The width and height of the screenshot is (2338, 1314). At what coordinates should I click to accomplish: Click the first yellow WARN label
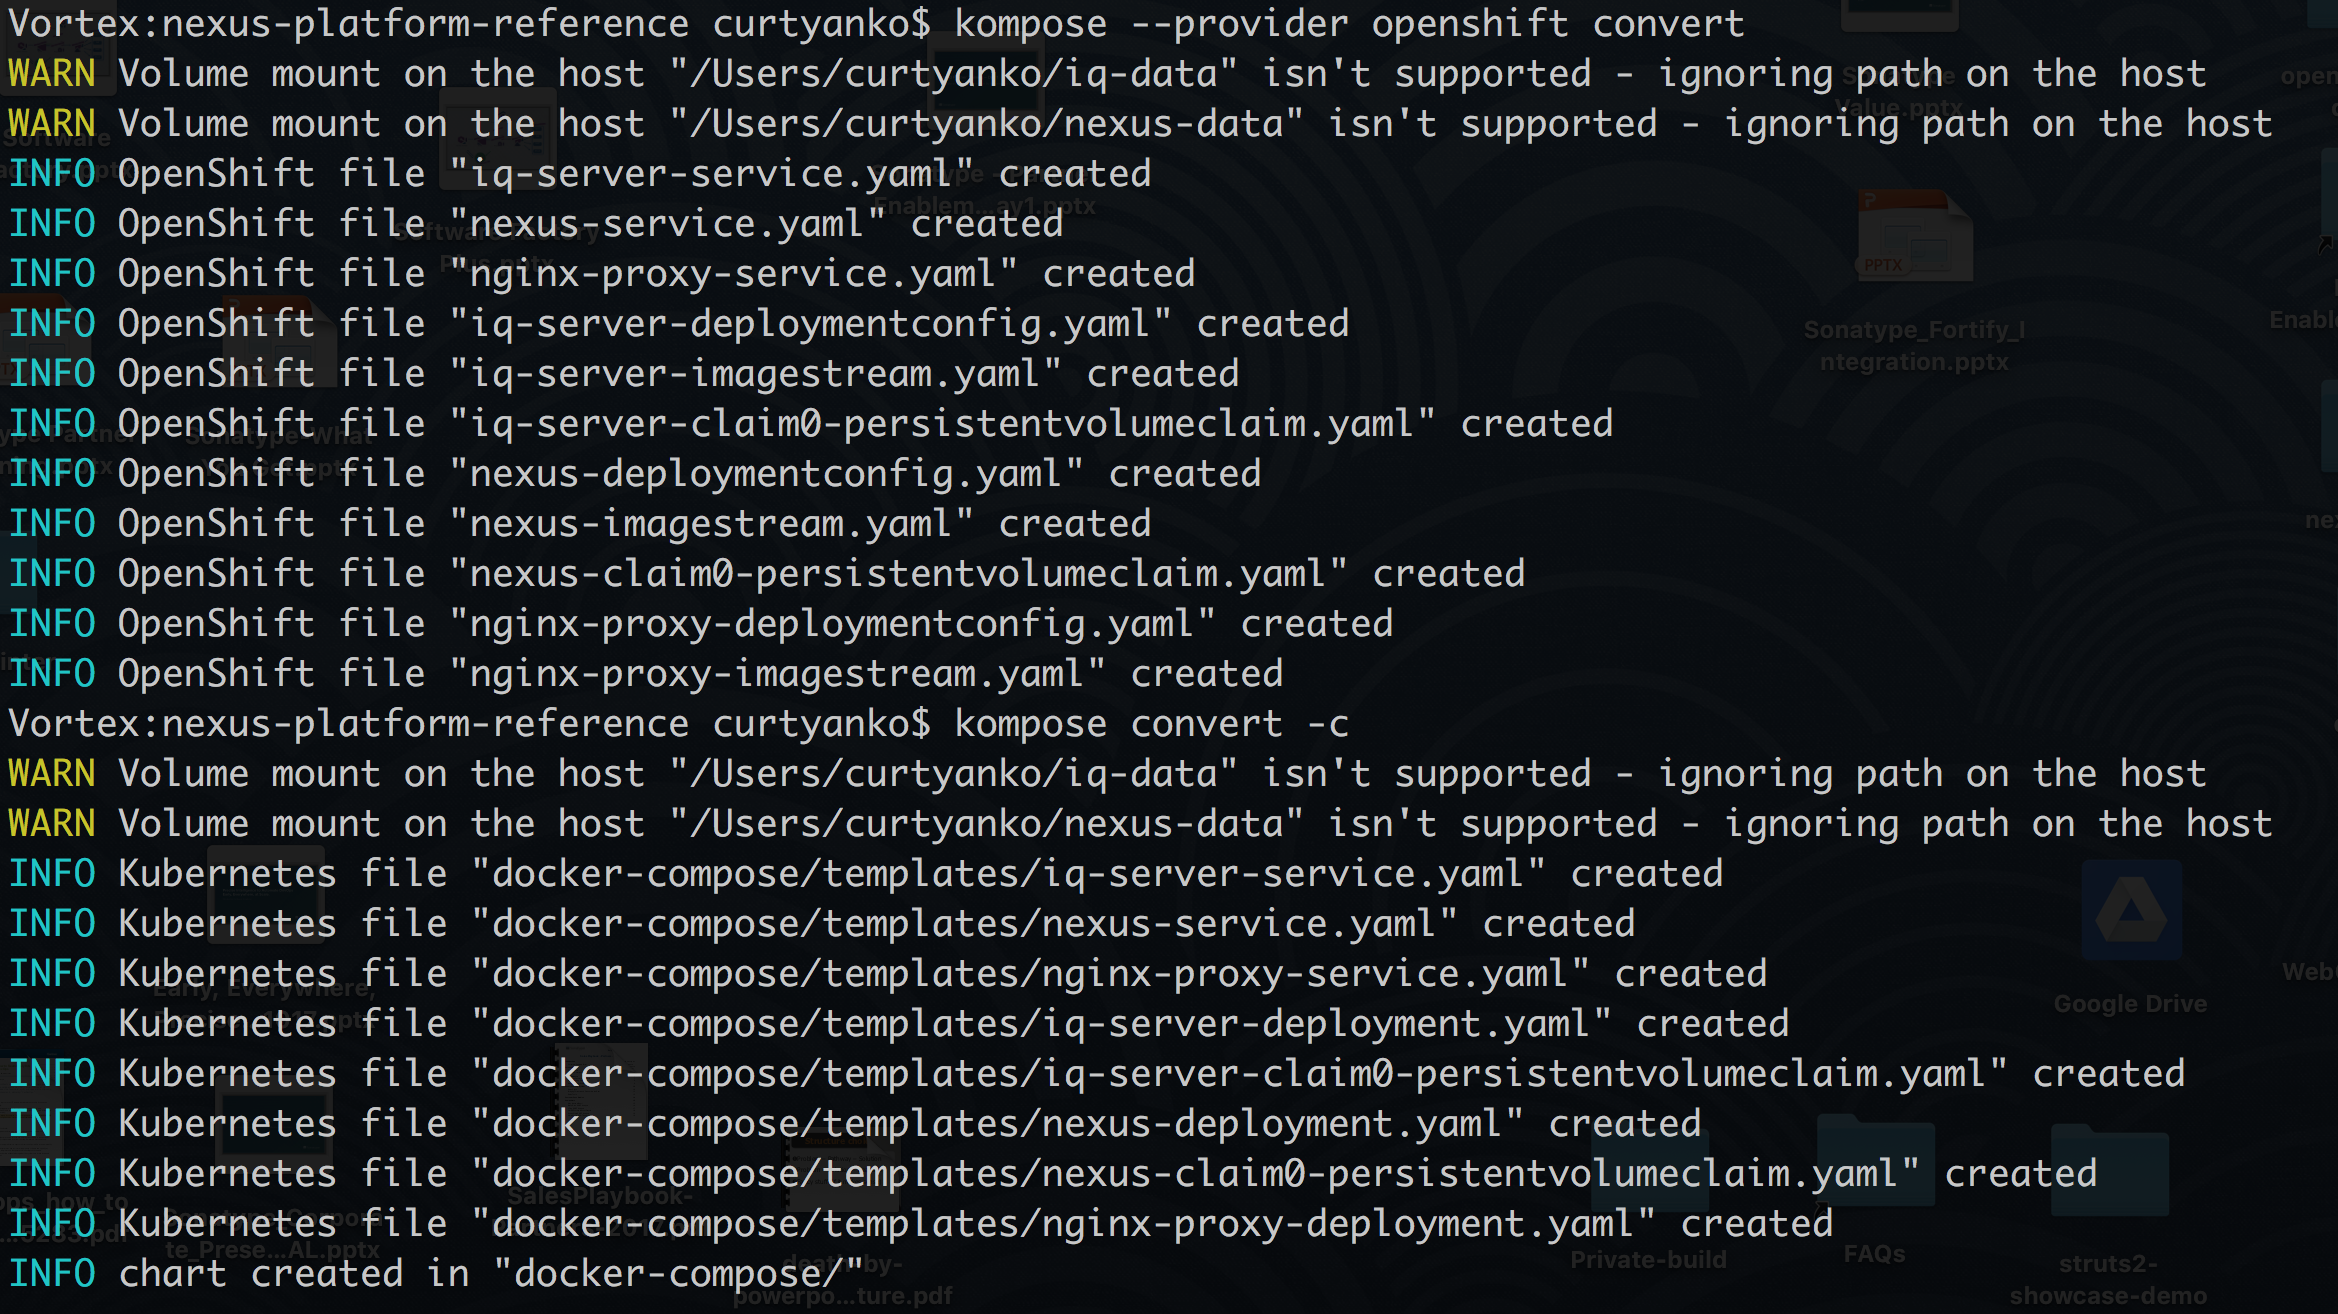[x=51, y=74]
